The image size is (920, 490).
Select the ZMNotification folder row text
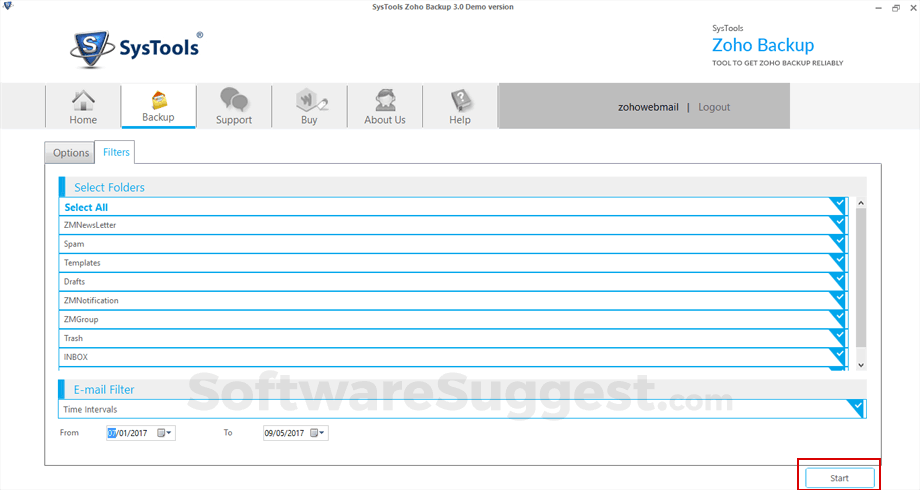pyautogui.click(x=91, y=300)
